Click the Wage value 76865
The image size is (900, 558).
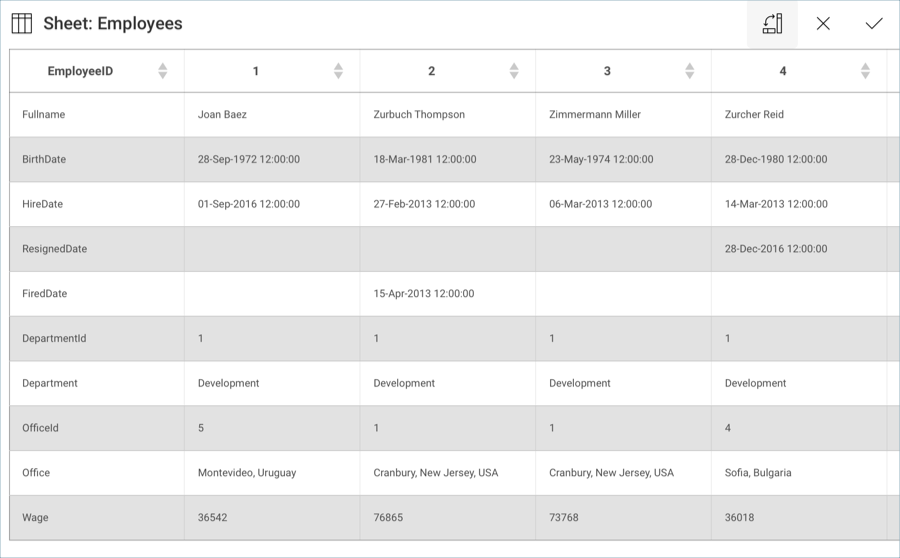click(390, 518)
